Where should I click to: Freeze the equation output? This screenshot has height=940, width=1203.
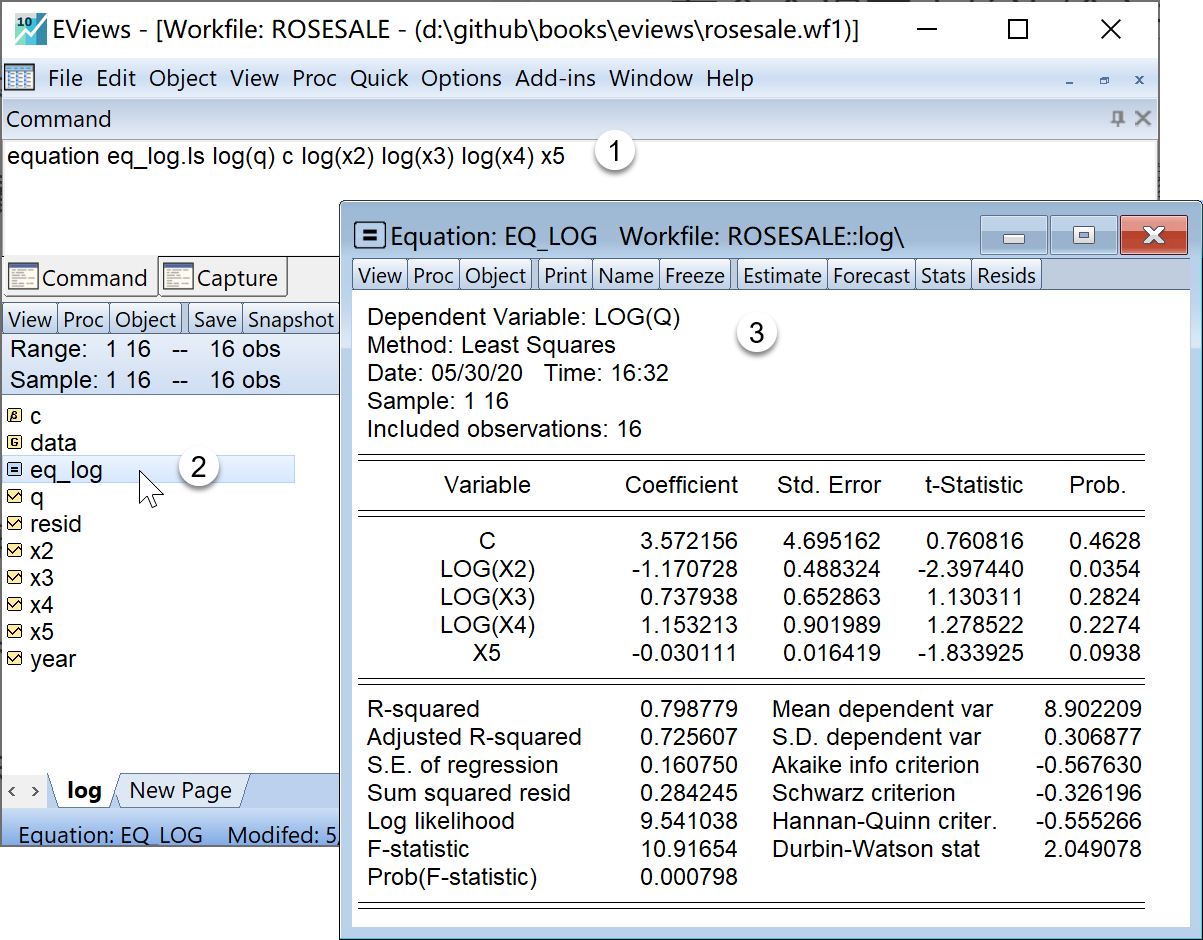coord(694,275)
